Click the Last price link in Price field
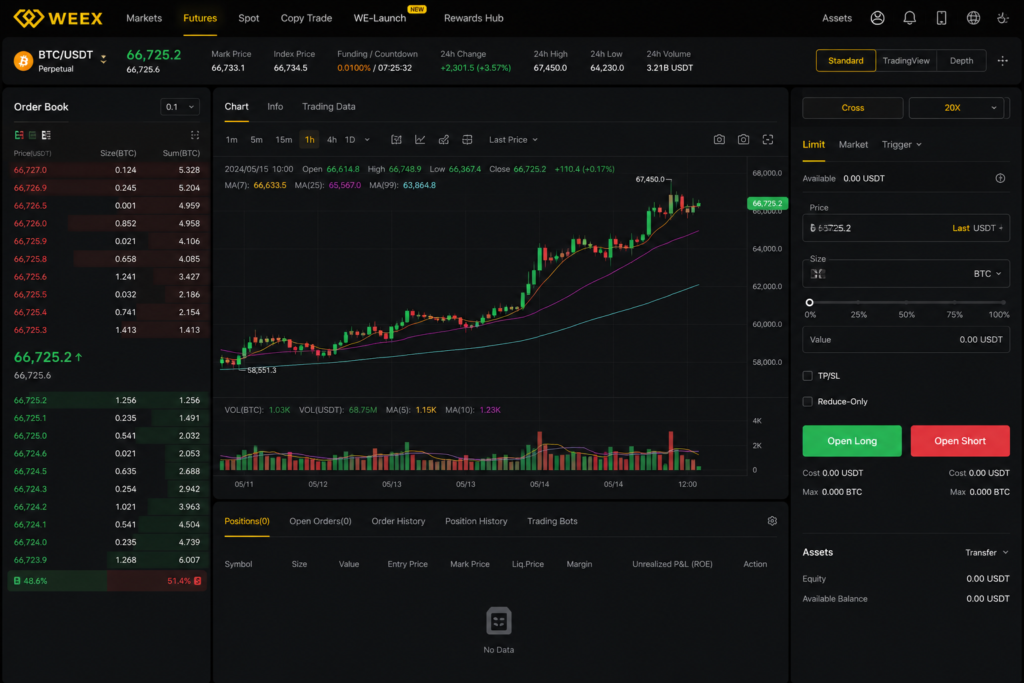The image size is (1024, 683). (961, 229)
